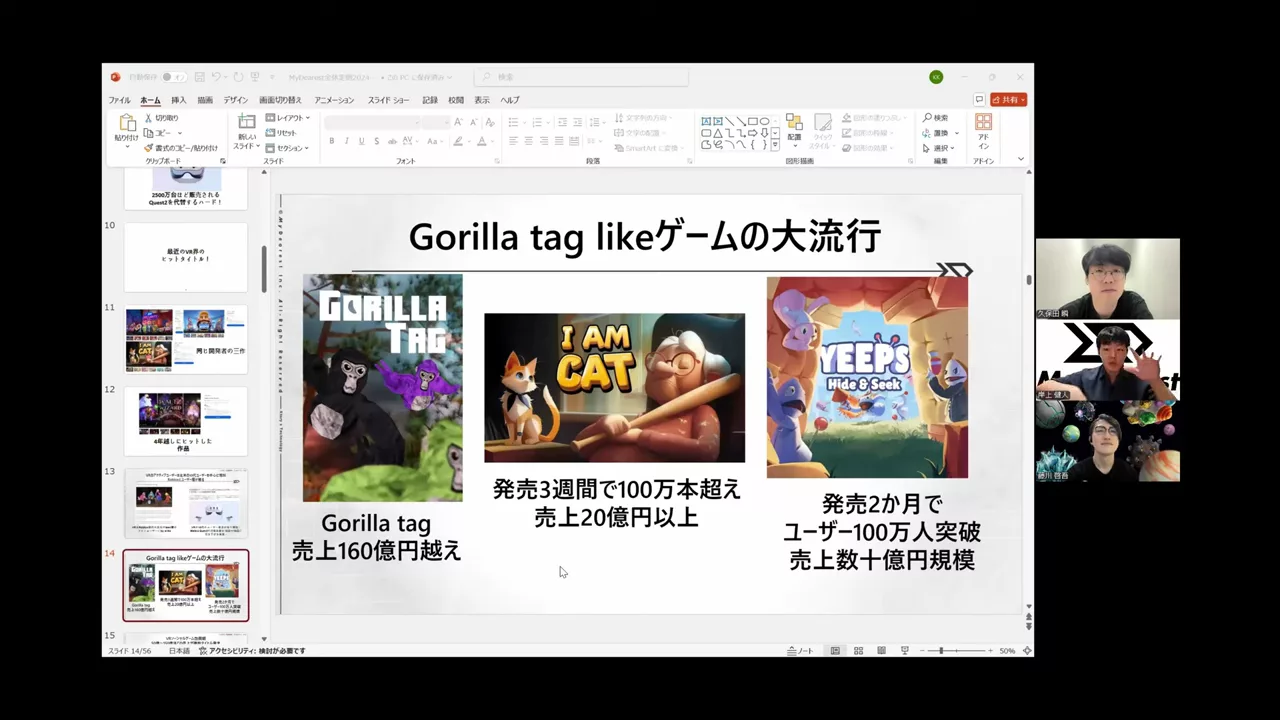Open the File (ファイル) menu
This screenshot has height=720, width=1280.
coord(119,100)
